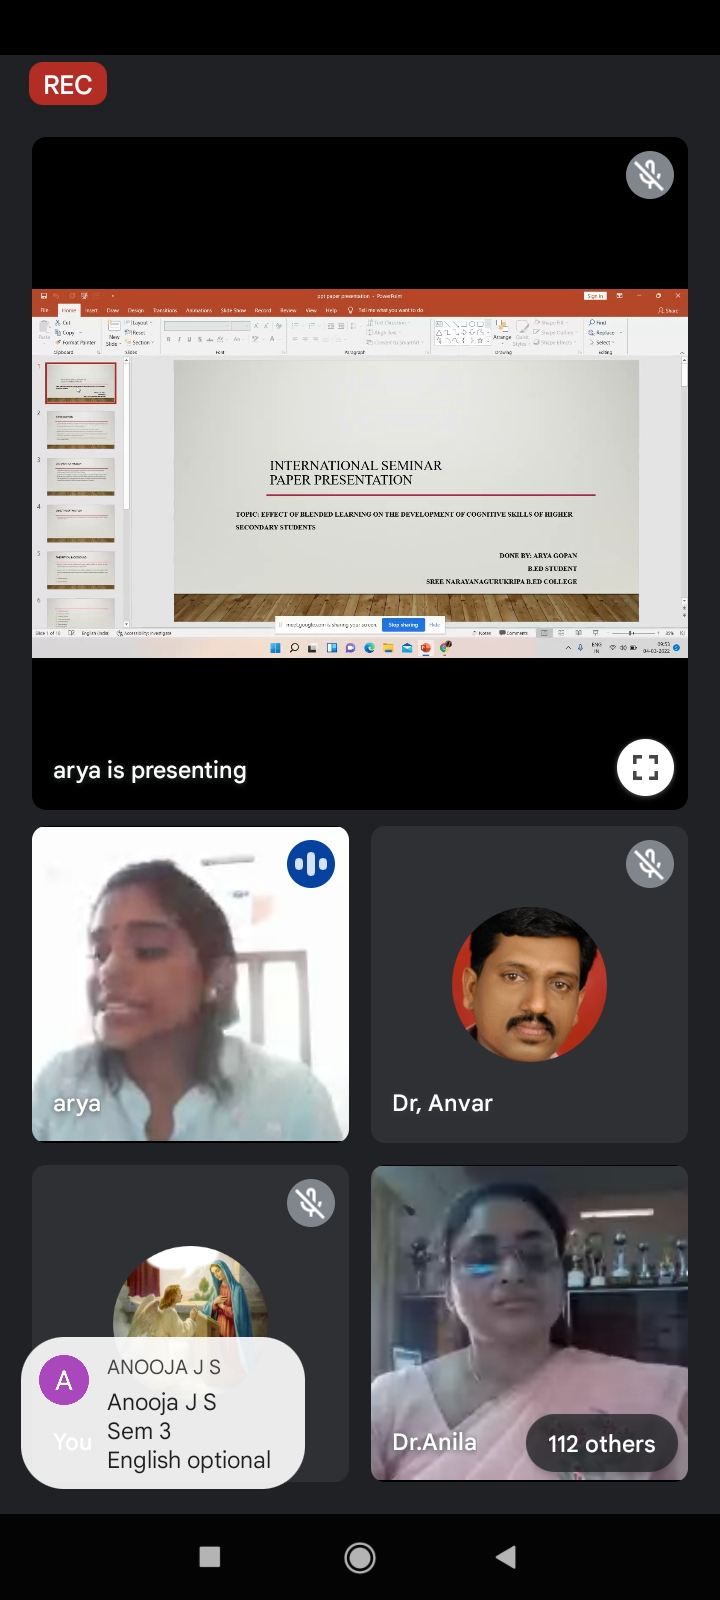Open the File tab in shared PowerPoint
The height and width of the screenshot is (1600, 720).
tap(44, 310)
